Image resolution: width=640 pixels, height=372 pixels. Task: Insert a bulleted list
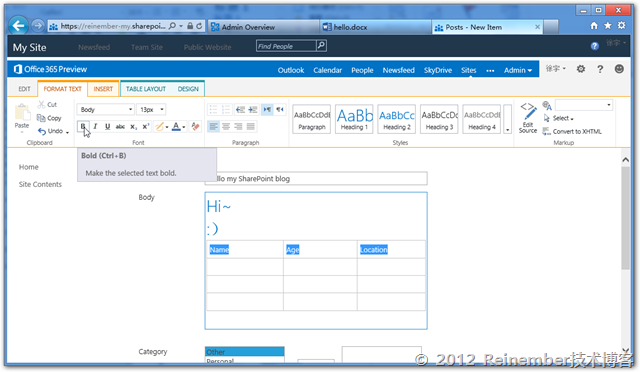coord(213,109)
